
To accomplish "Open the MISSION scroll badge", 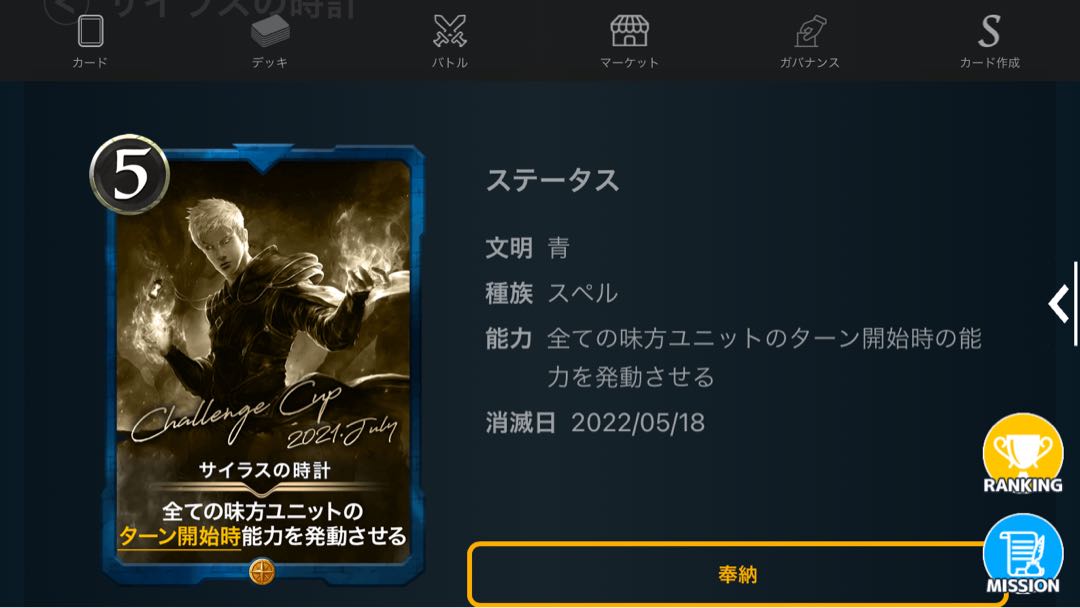I will [x=1023, y=554].
